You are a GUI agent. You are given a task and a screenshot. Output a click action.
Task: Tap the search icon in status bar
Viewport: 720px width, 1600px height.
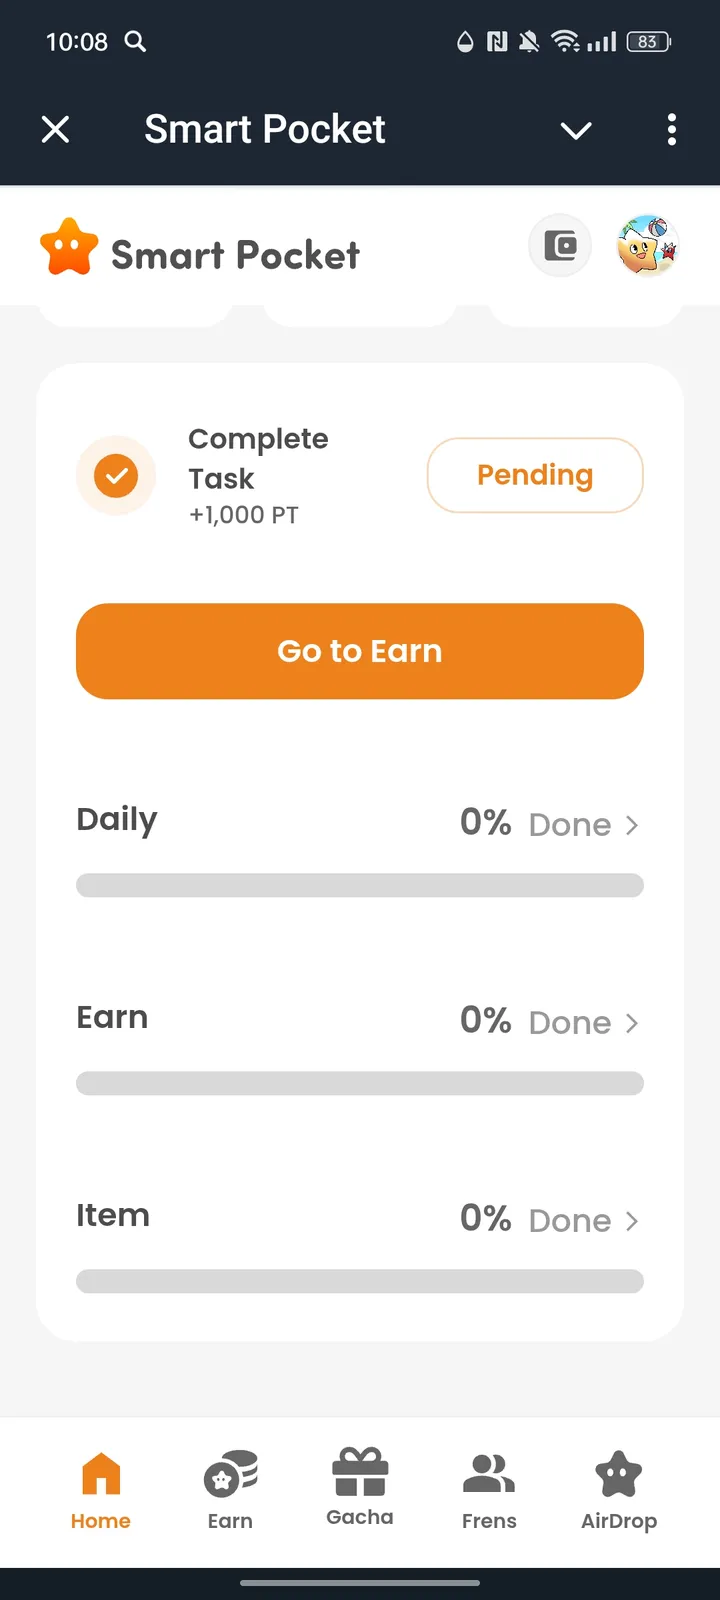tap(135, 41)
